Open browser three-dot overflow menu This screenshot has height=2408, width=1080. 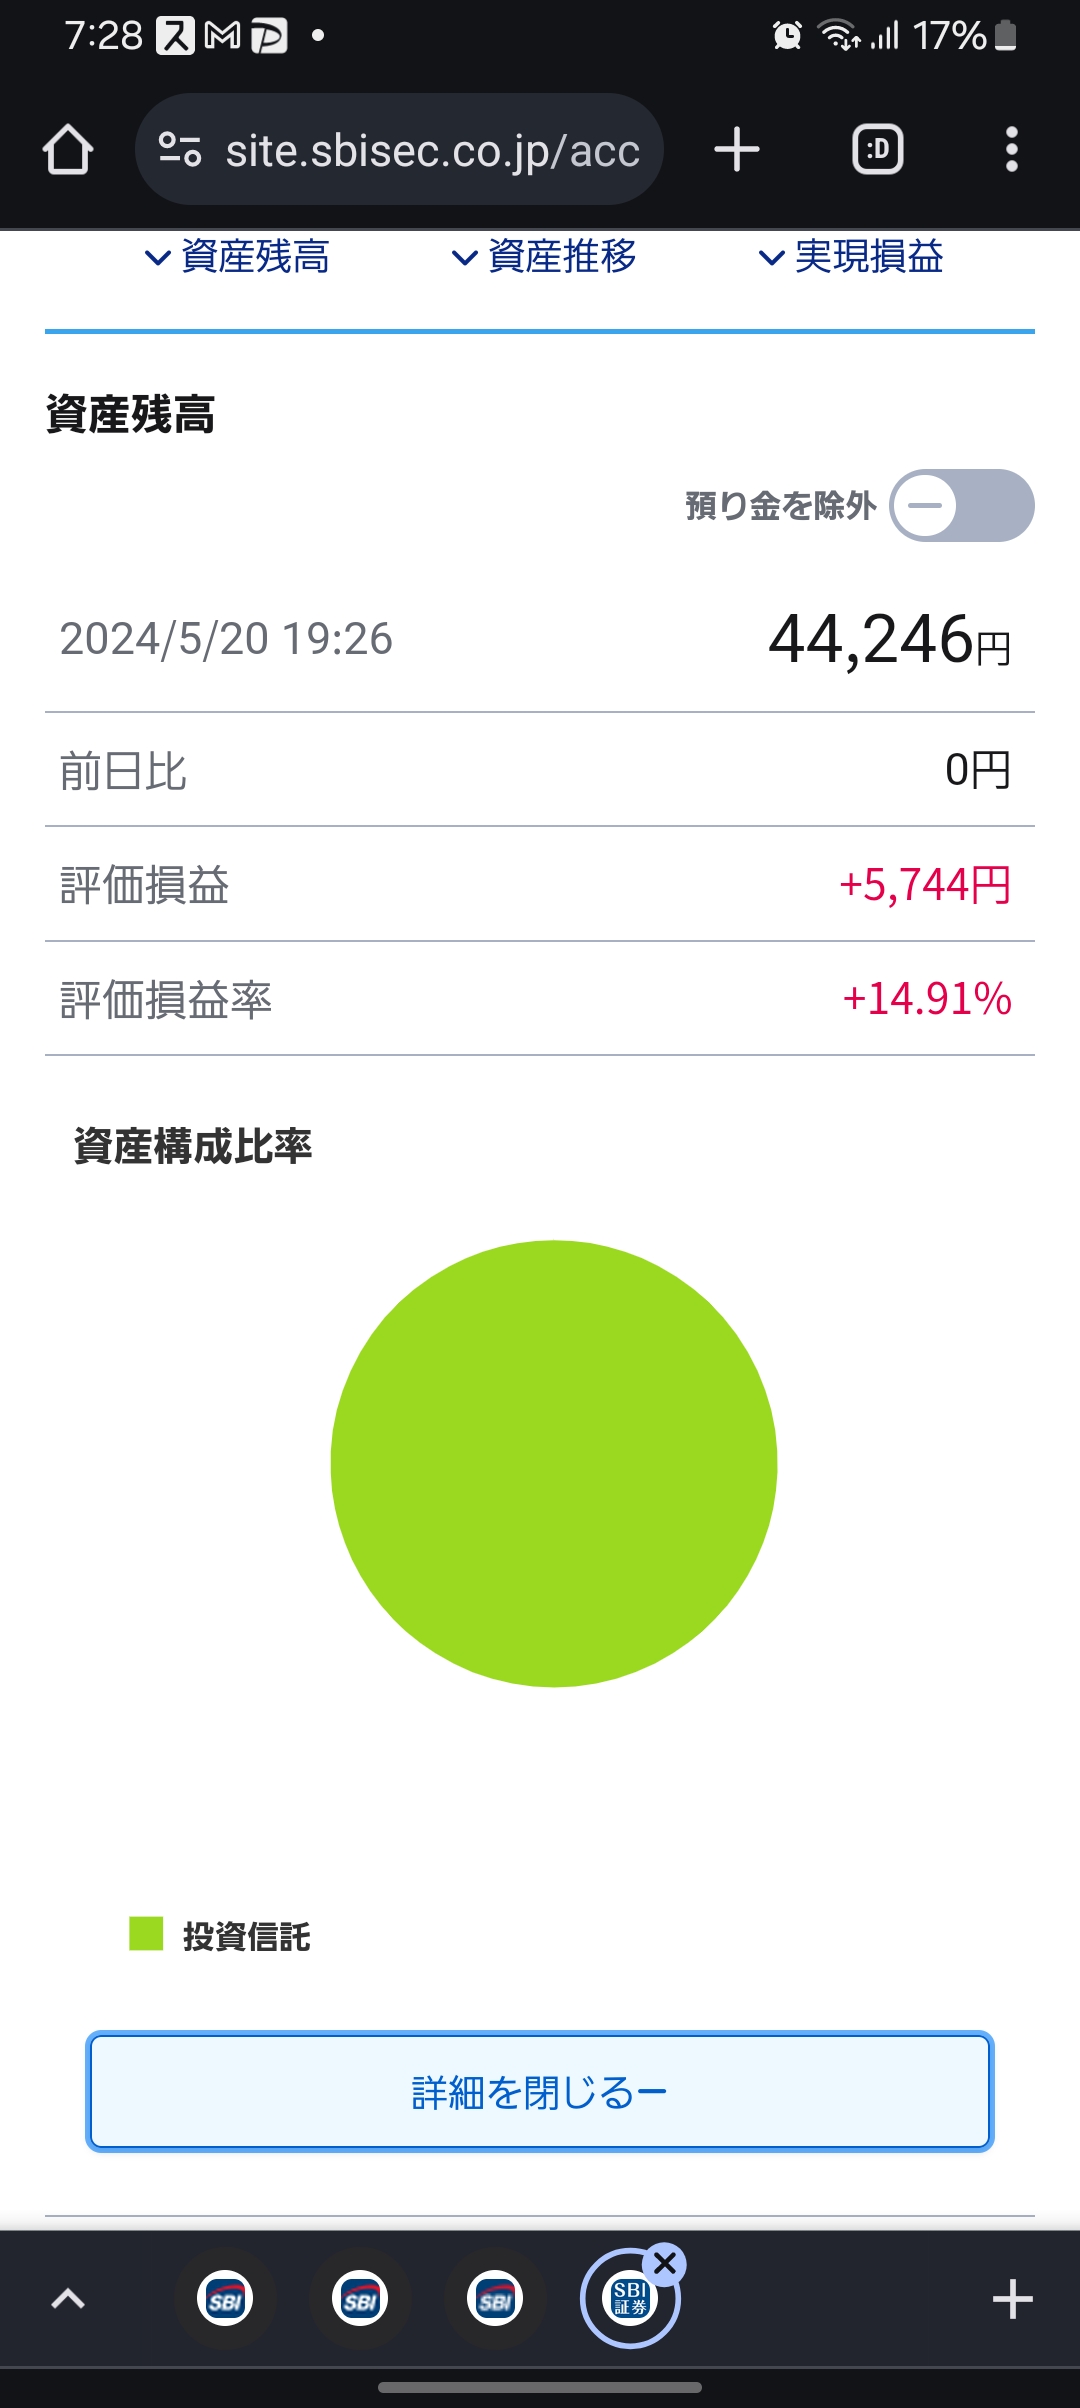click(1012, 150)
